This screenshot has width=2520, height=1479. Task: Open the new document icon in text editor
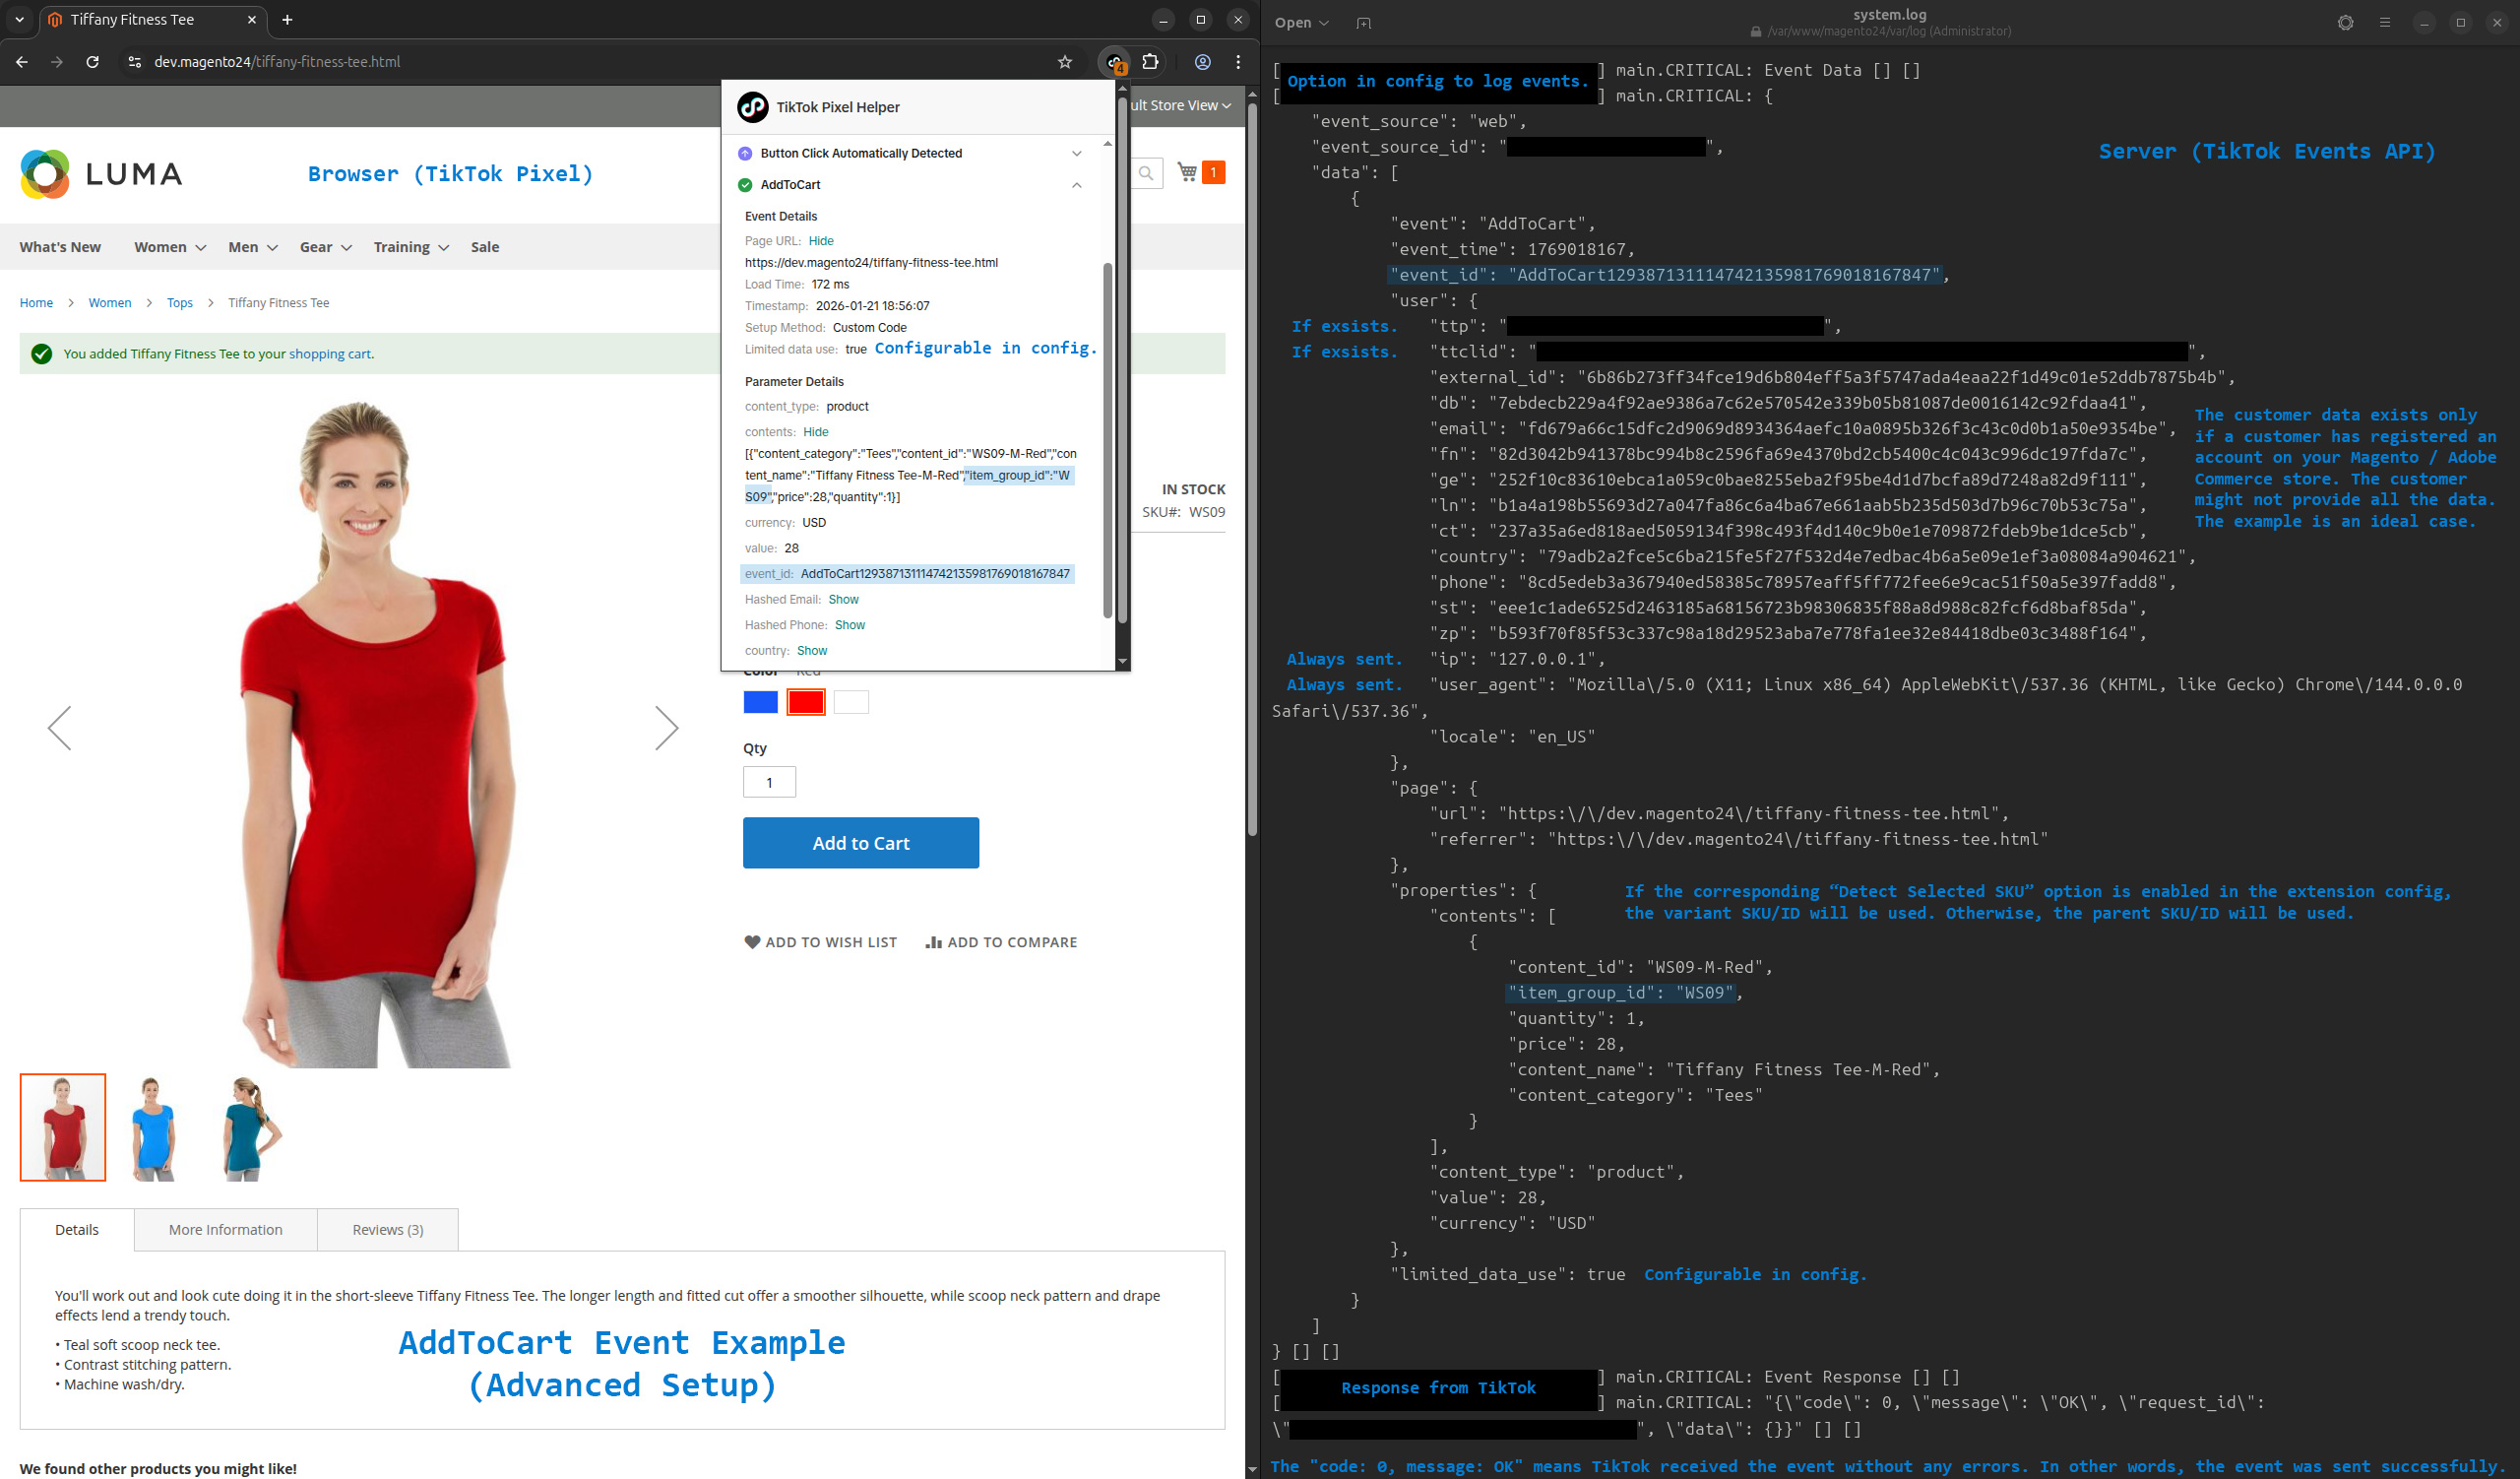tap(1364, 23)
